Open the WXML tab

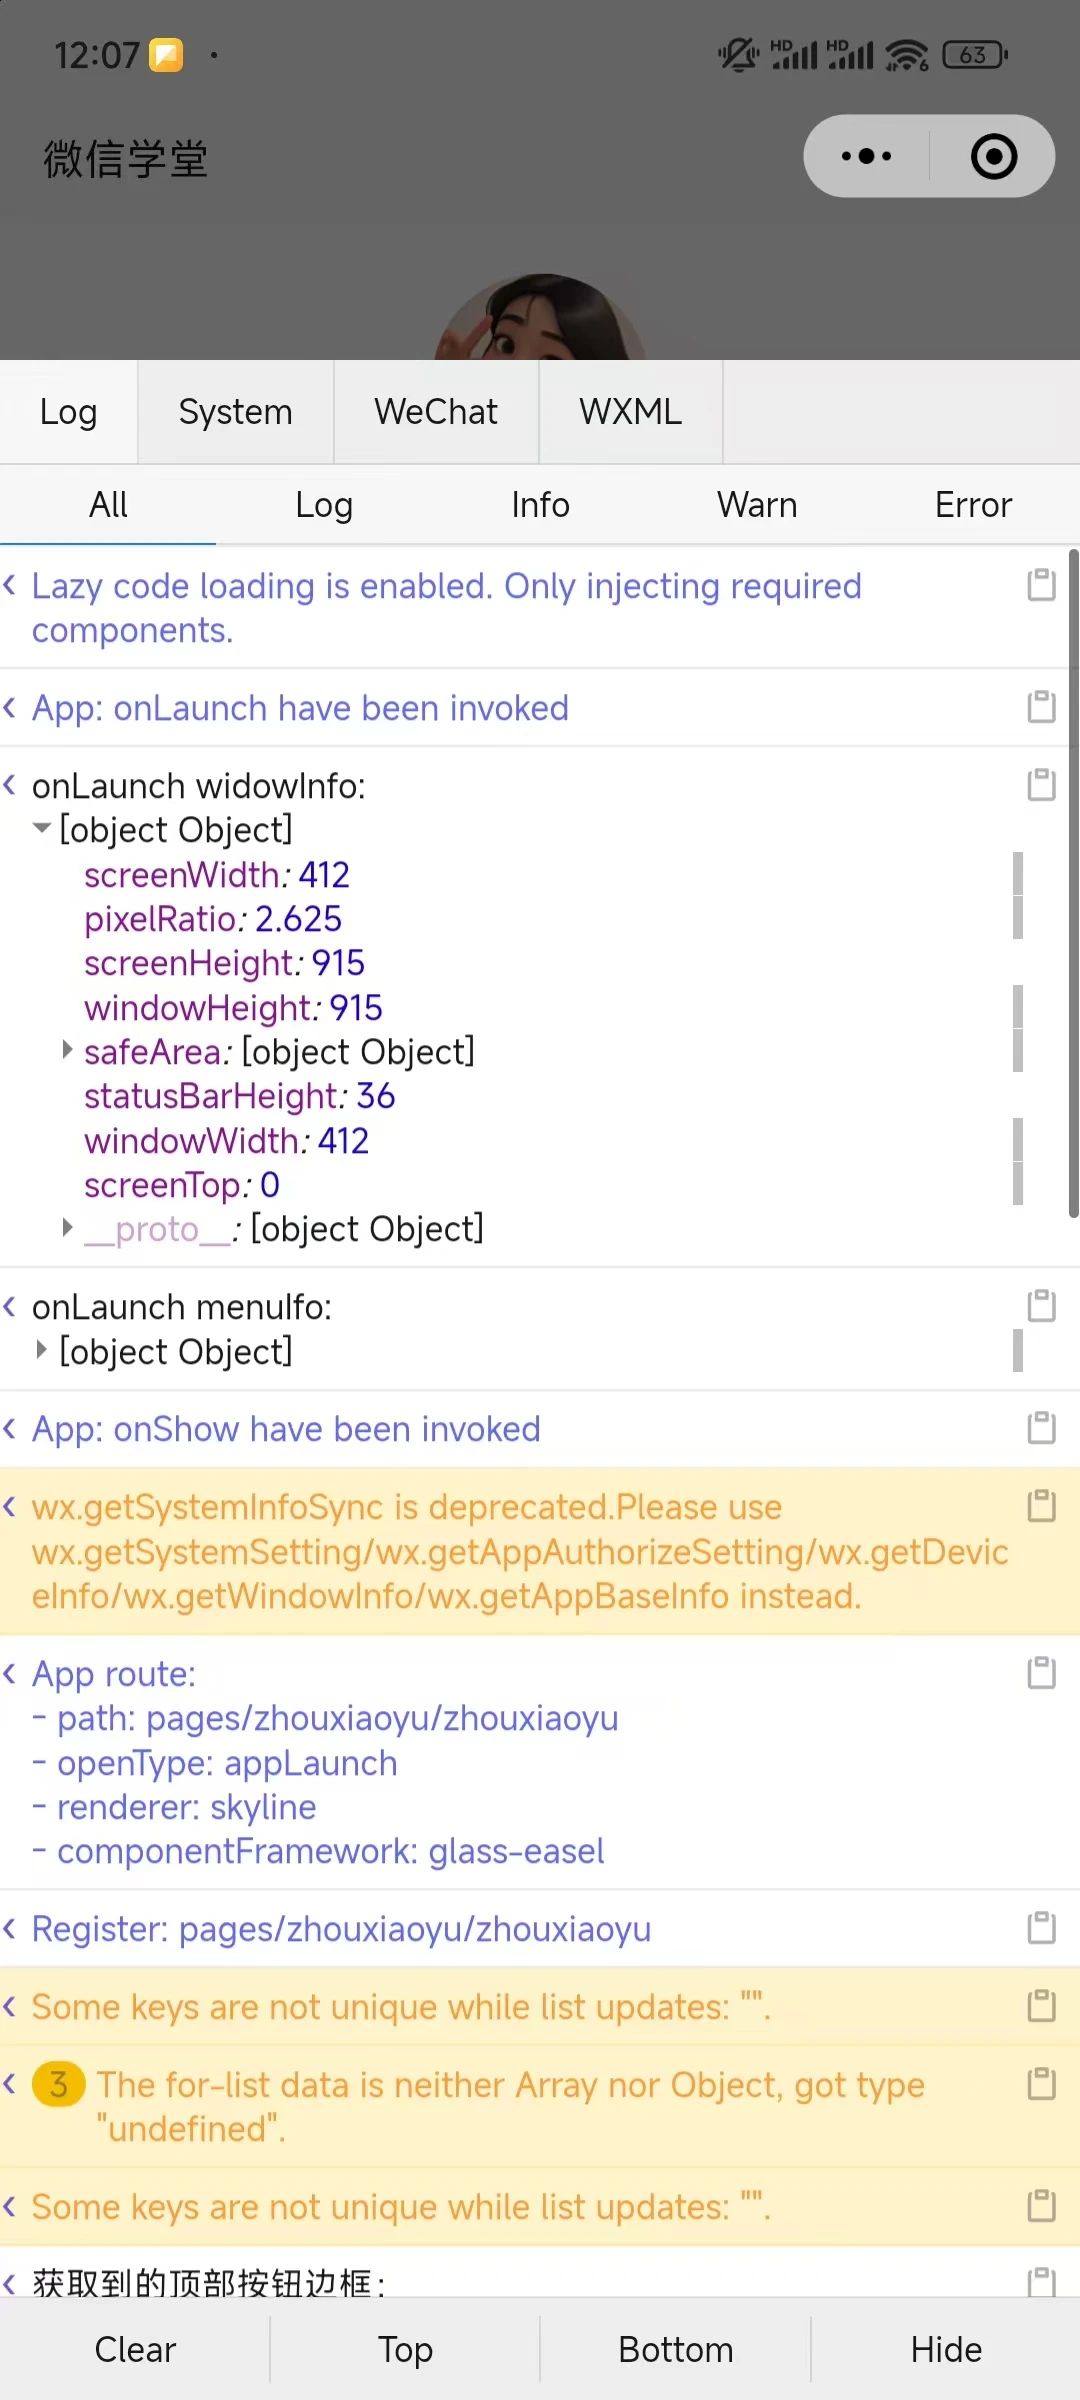631,412
